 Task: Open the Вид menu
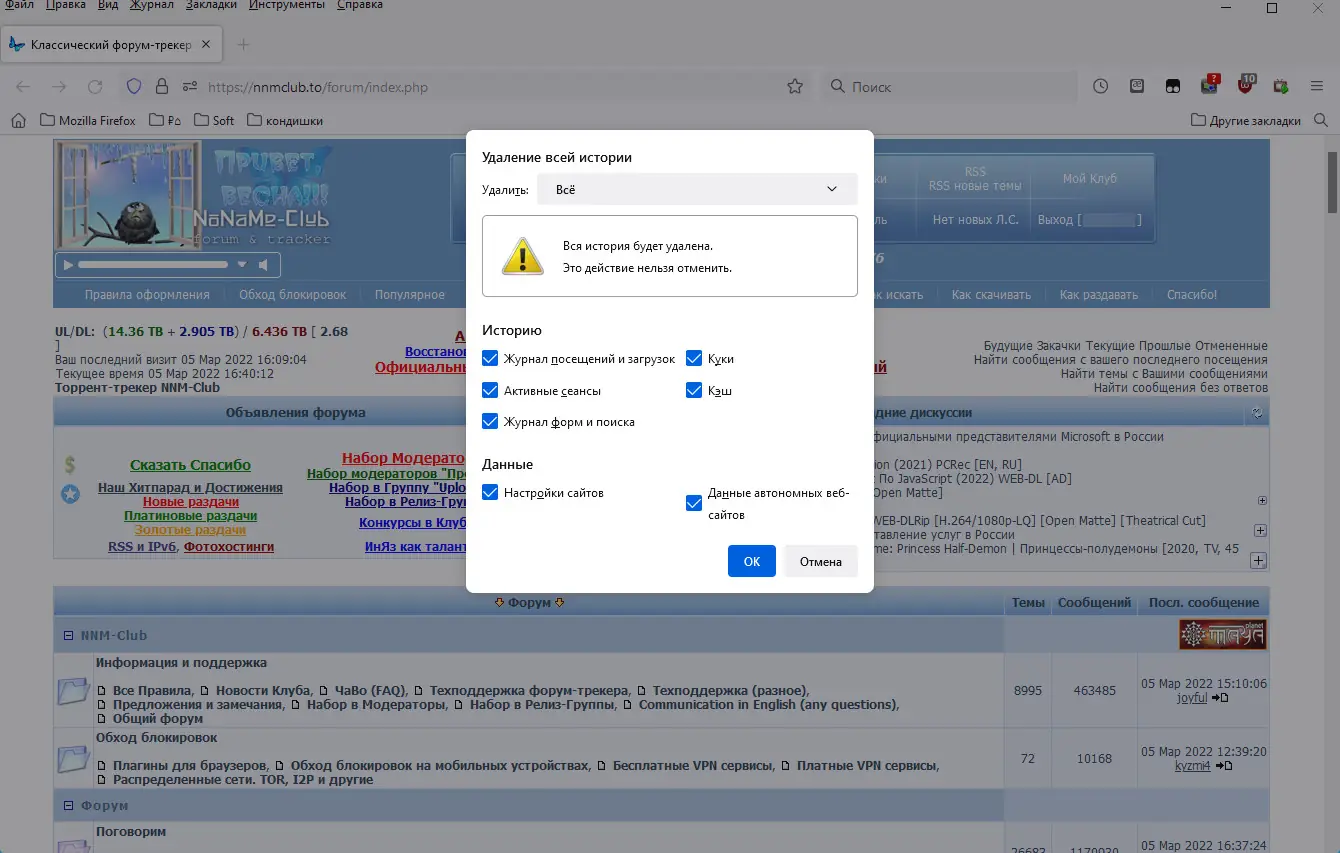coord(108,5)
